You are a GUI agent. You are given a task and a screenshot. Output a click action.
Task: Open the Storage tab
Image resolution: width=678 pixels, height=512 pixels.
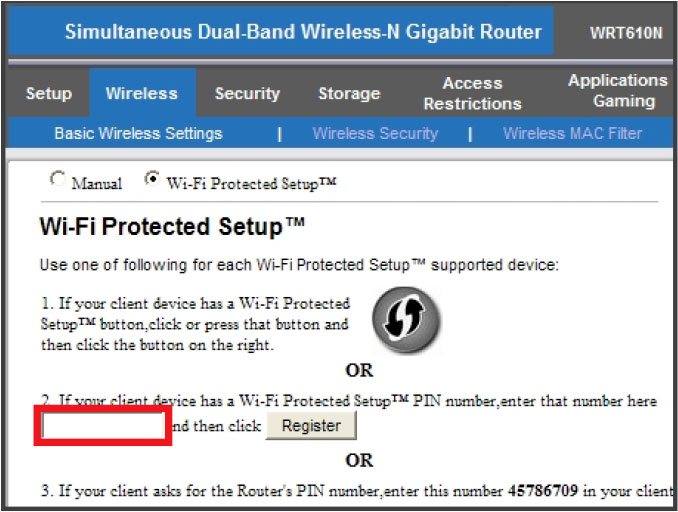pyautogui.click(x=349, y=94)
